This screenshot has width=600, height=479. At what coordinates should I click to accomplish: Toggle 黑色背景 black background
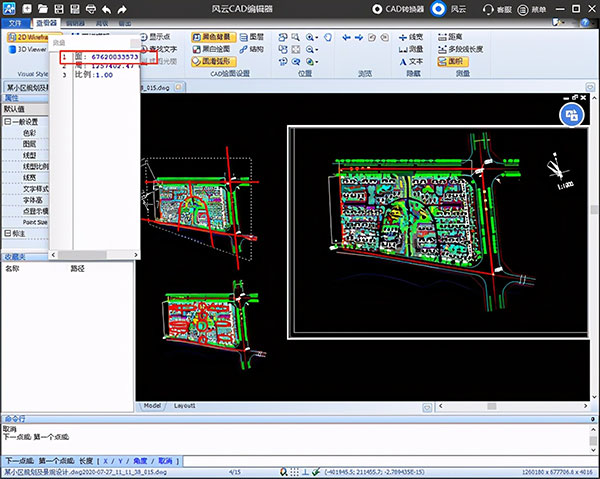(x=214, y=37)
